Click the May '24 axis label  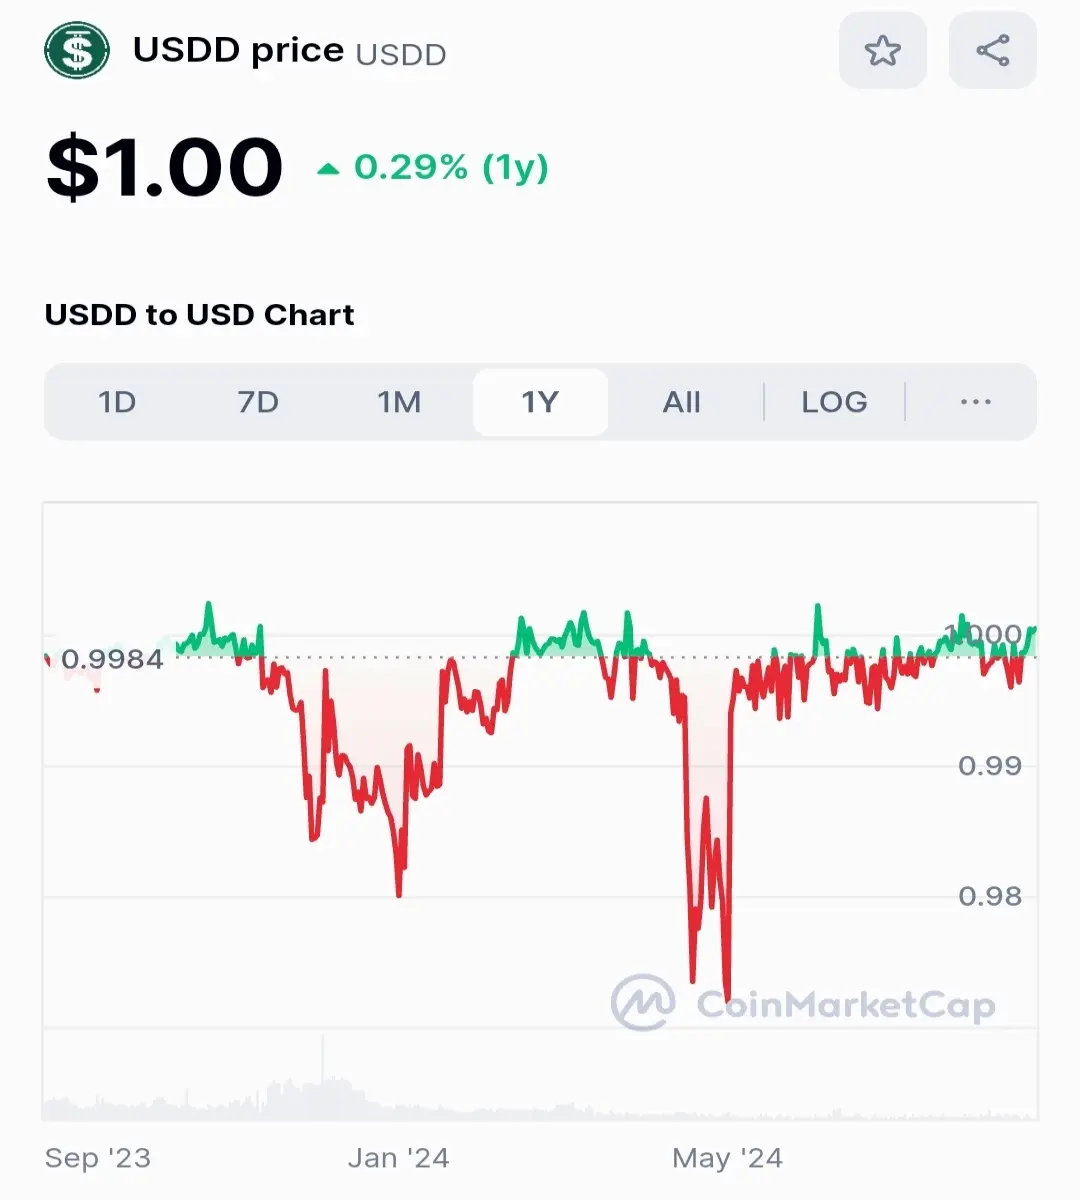point(727,1158)
